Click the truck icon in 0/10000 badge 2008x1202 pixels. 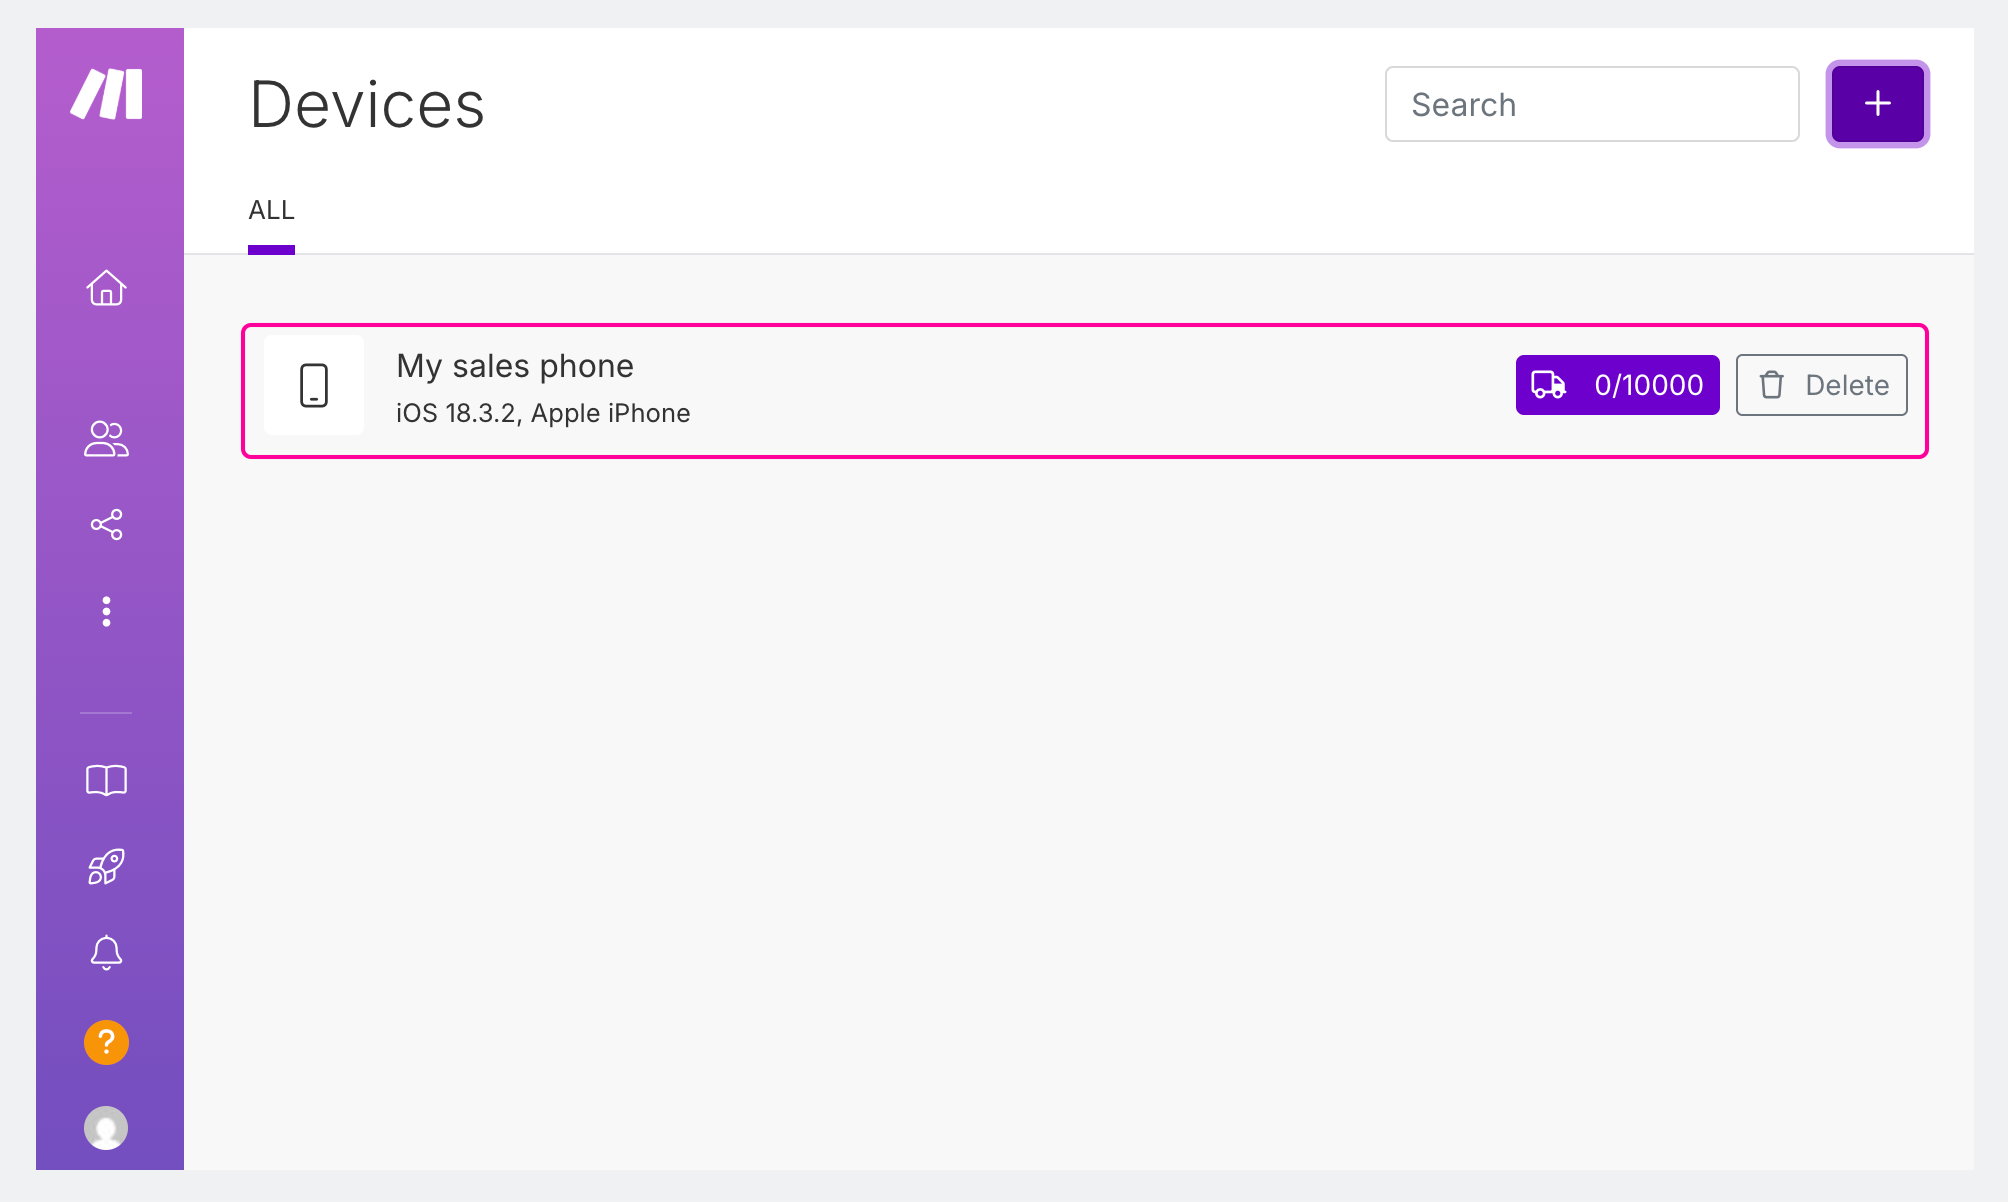pos(1549,385)
